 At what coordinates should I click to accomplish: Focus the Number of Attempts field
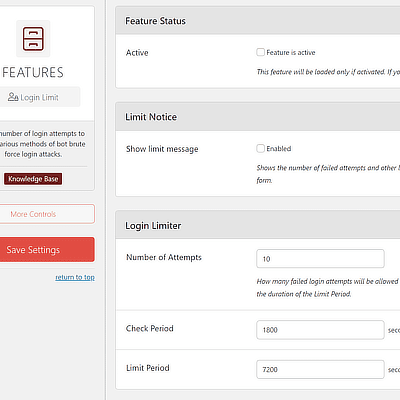pyautogui.click(x=320, y=259)
